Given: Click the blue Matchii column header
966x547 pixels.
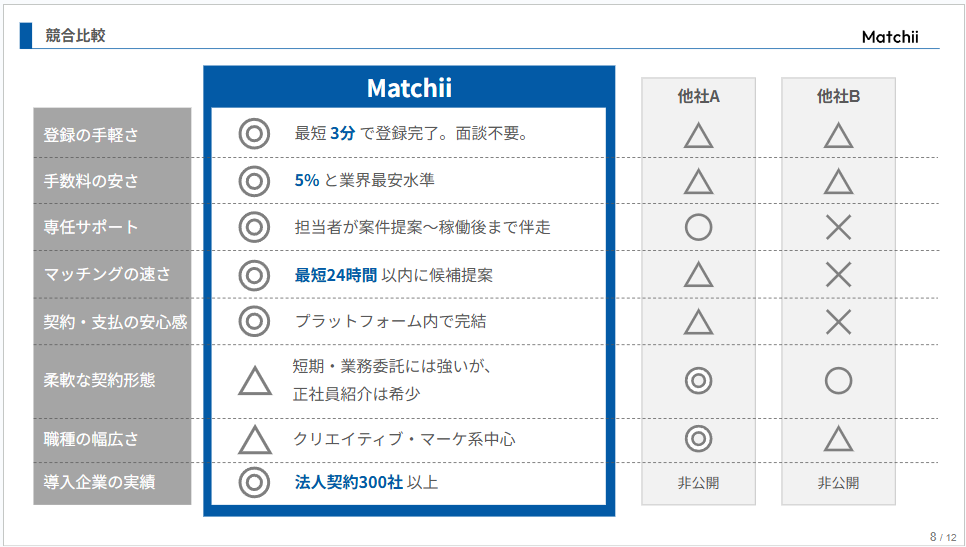Looking at the screenshot, I should pos(409,88).
